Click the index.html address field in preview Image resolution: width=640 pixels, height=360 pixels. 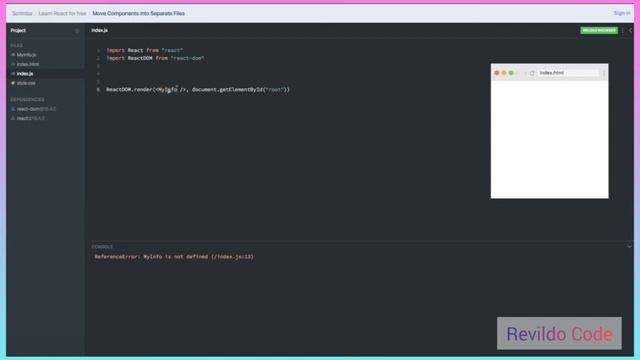point(568,73)
